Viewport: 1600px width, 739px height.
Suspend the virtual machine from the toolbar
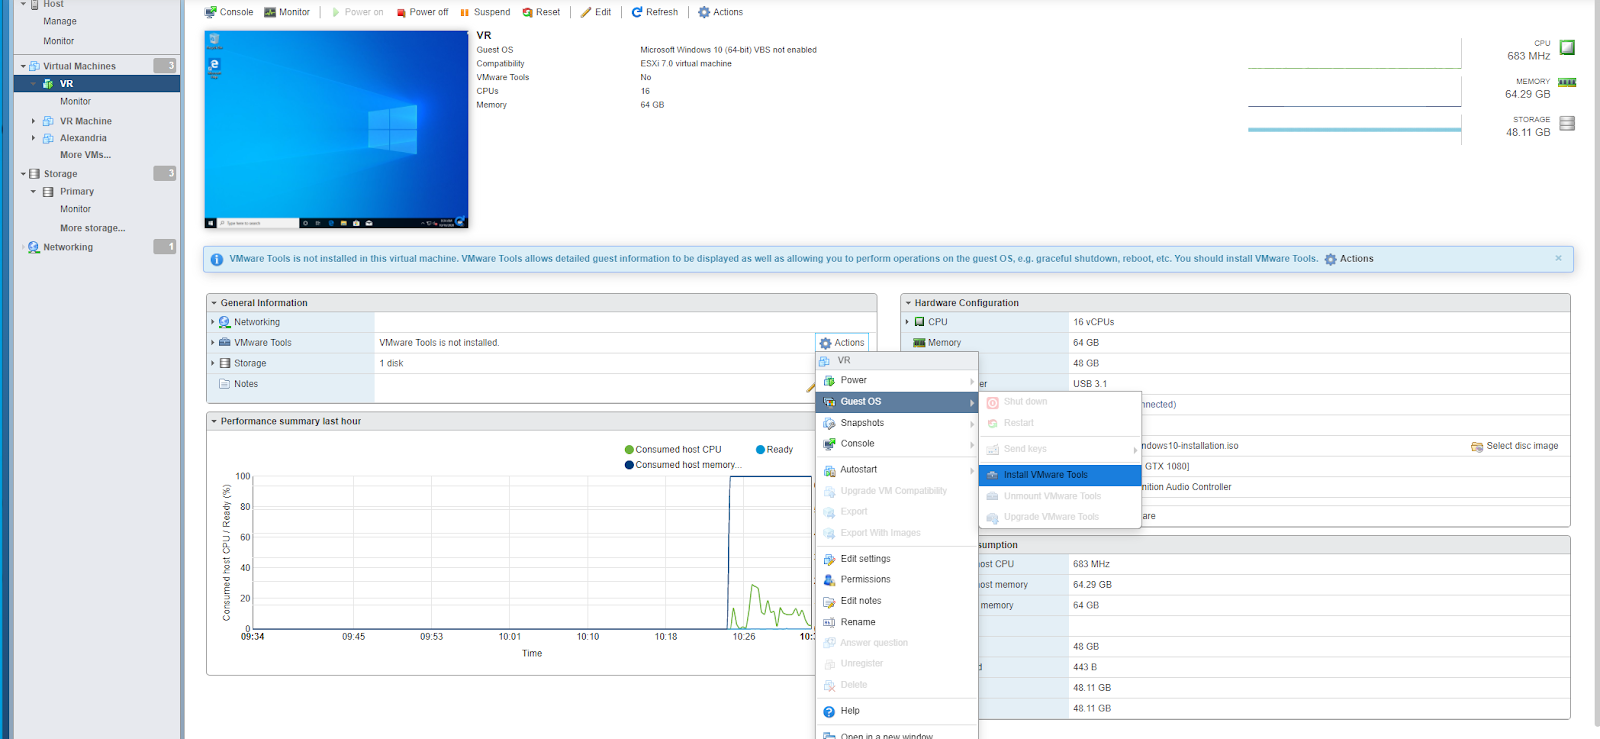[485, 12]
